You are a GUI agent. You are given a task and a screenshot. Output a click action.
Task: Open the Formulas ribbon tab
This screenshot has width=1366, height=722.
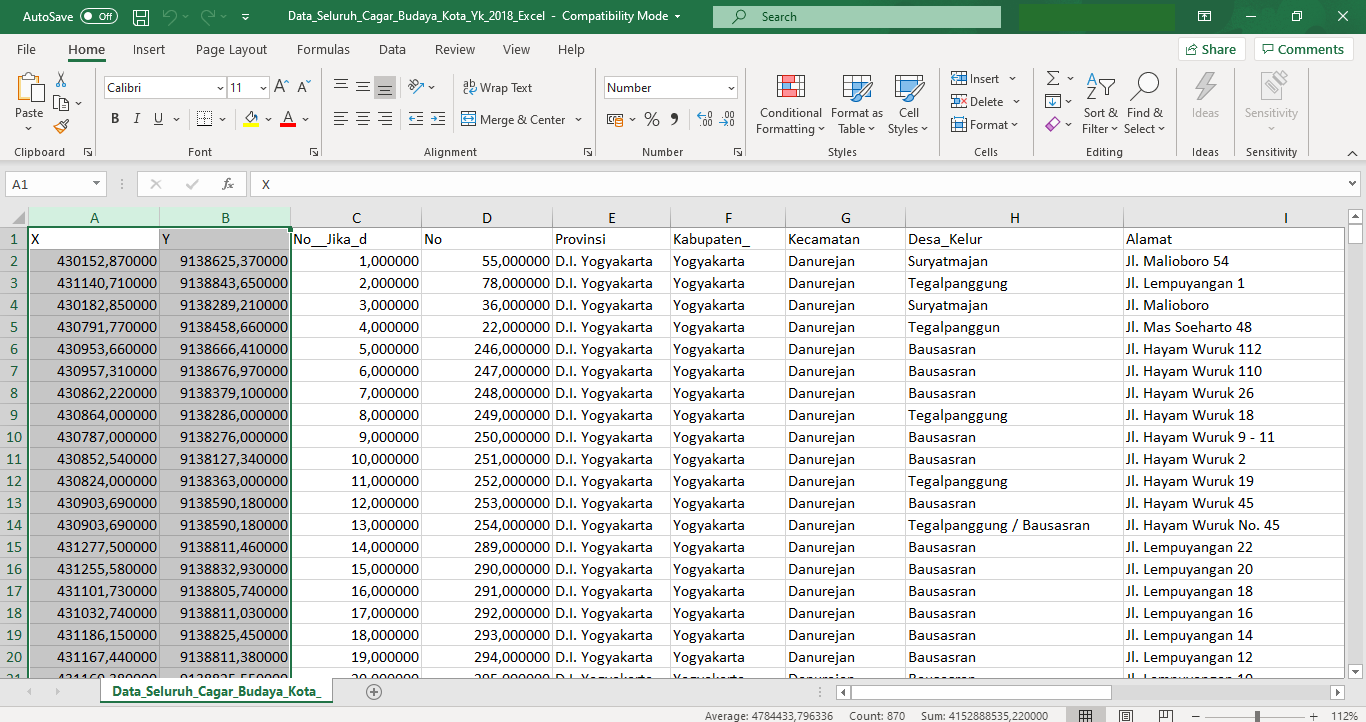click(x=323, y=50)
